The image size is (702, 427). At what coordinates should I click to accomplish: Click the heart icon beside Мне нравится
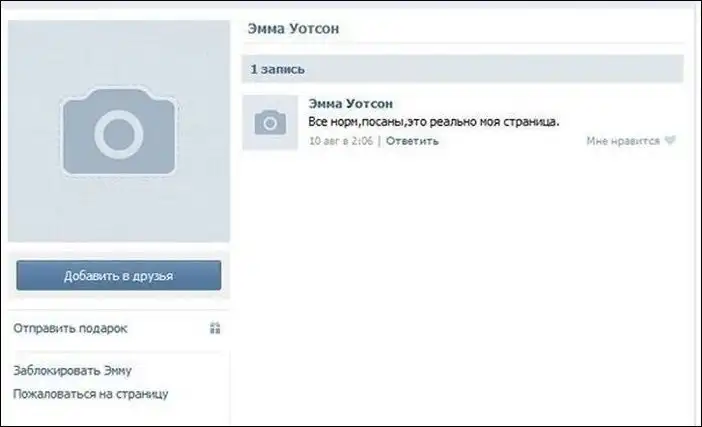(670, 141)
